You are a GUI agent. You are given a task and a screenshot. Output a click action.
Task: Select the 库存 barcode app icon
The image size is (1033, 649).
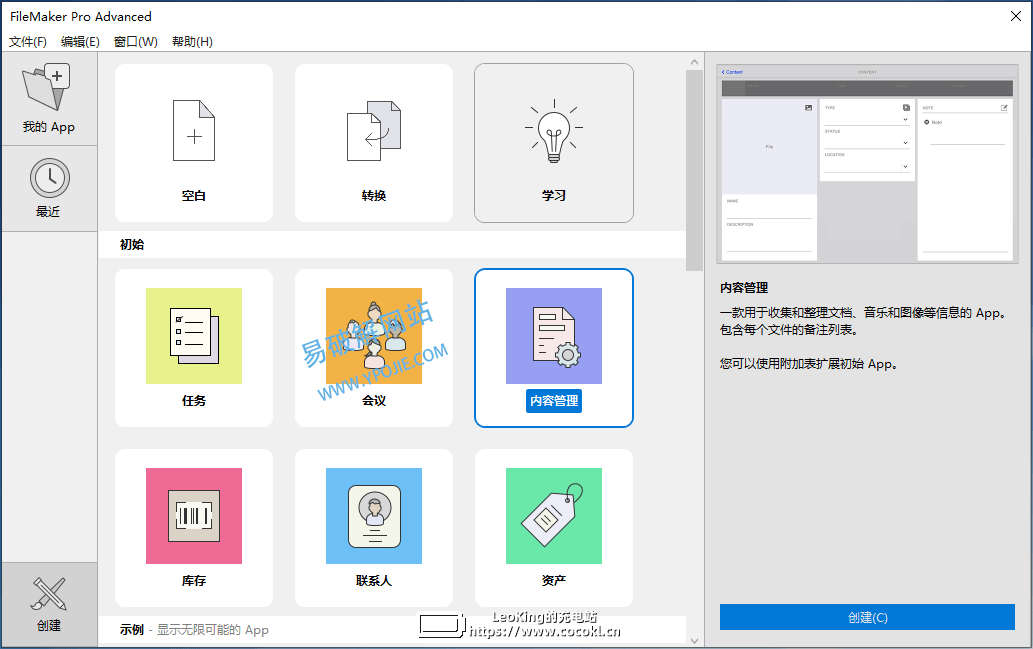[194, 516]
